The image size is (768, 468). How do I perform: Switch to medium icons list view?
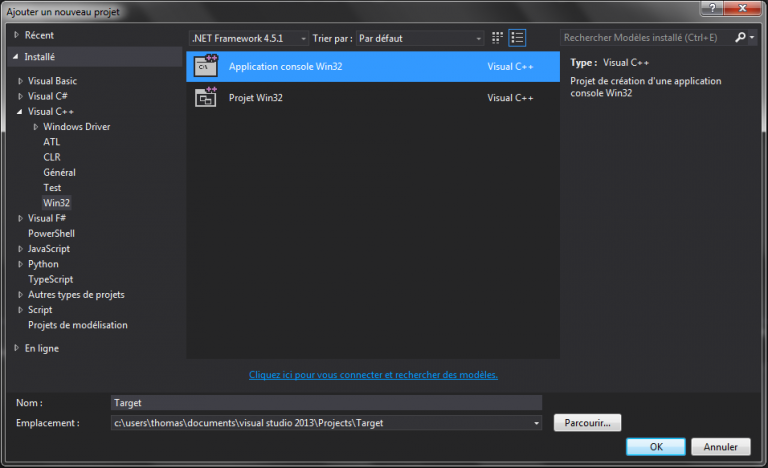coord(517,38)
